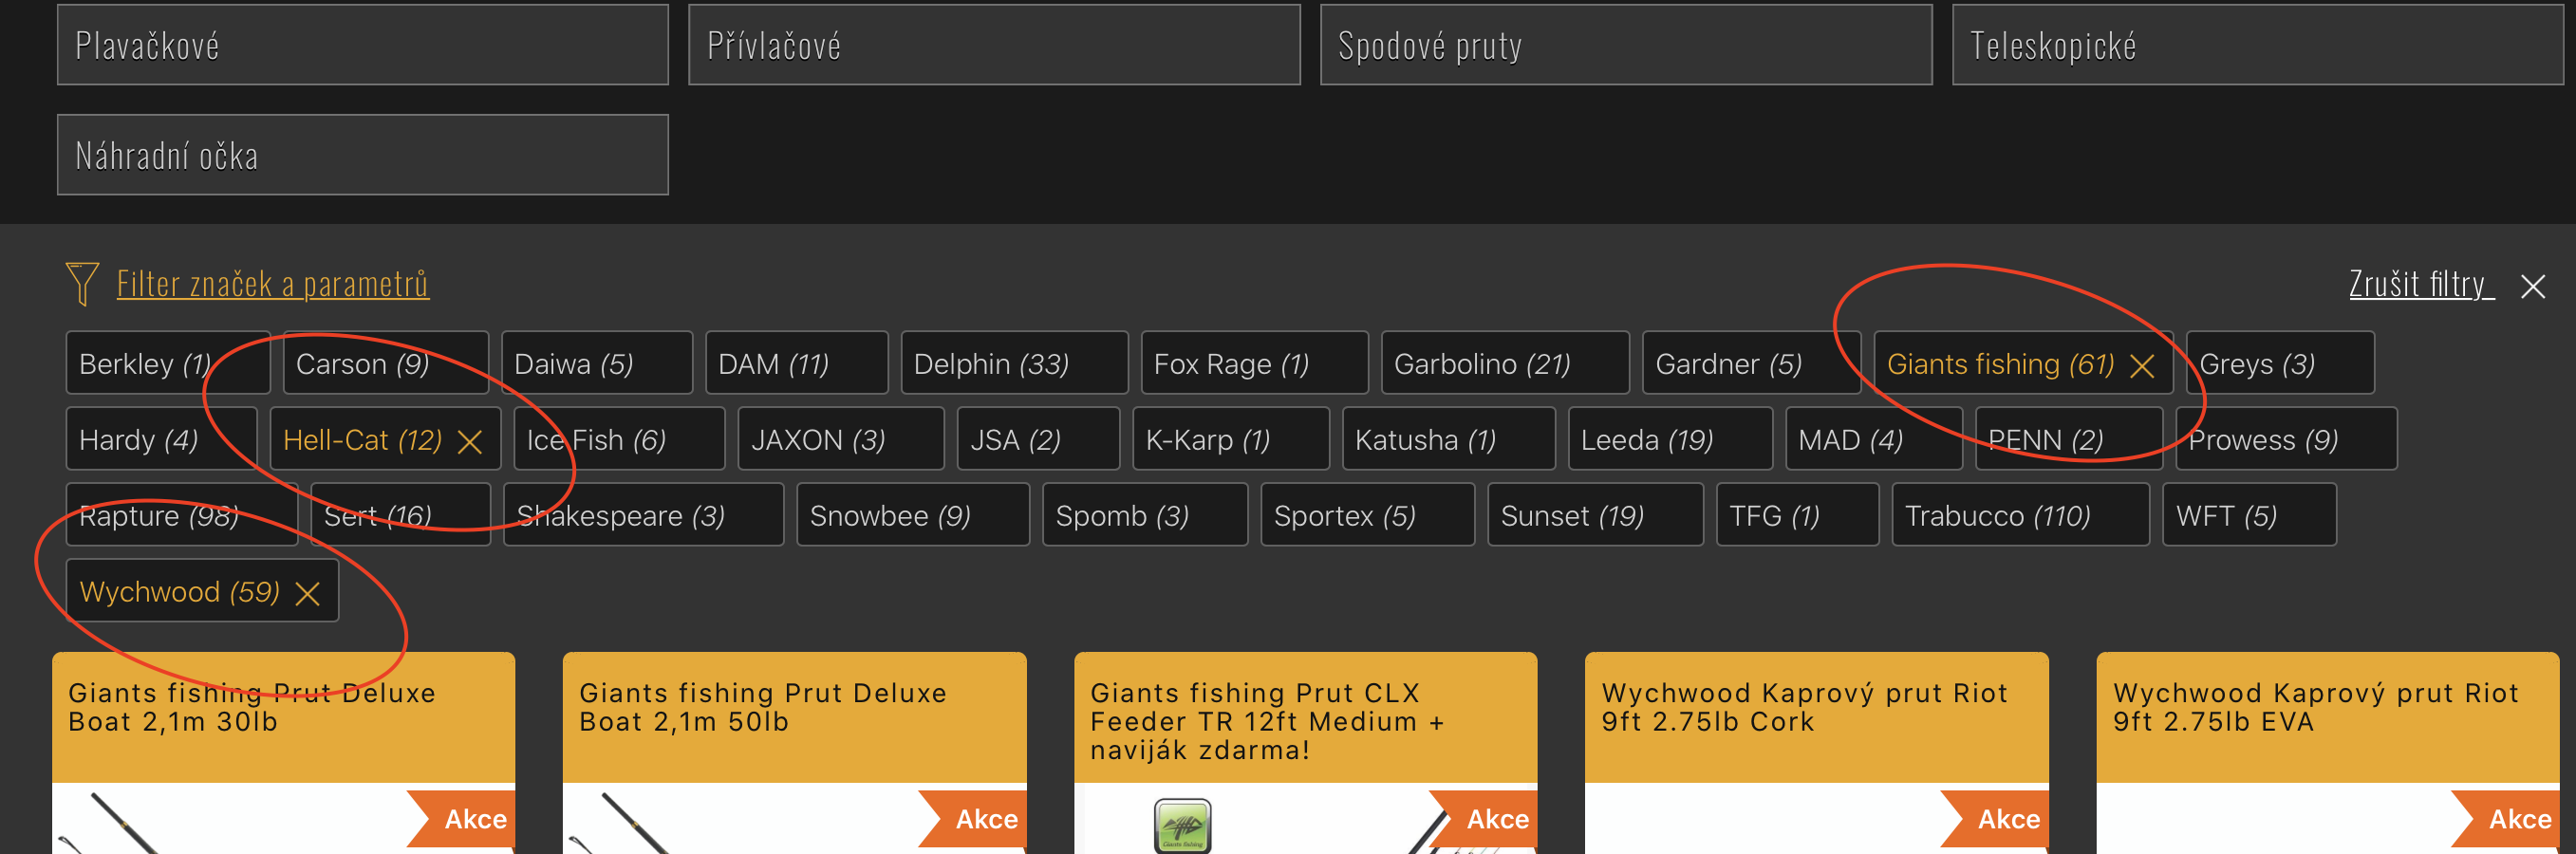
Task: Open the Teleskopické category
Action: point(2258,45)
